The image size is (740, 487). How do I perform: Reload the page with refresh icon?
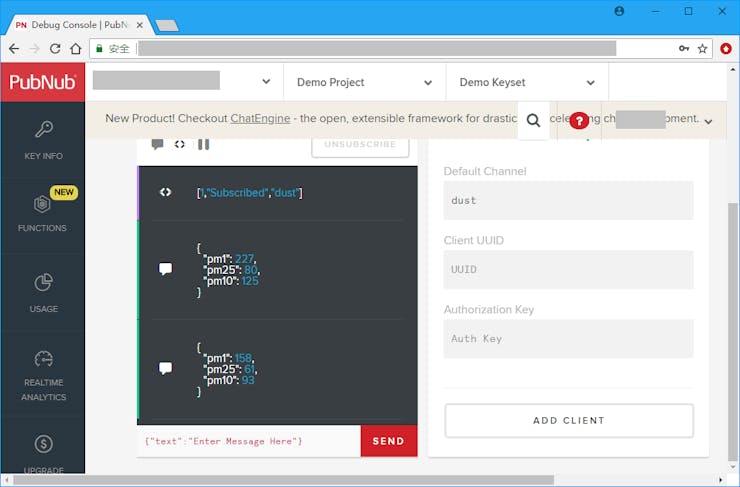coord(55,49)
